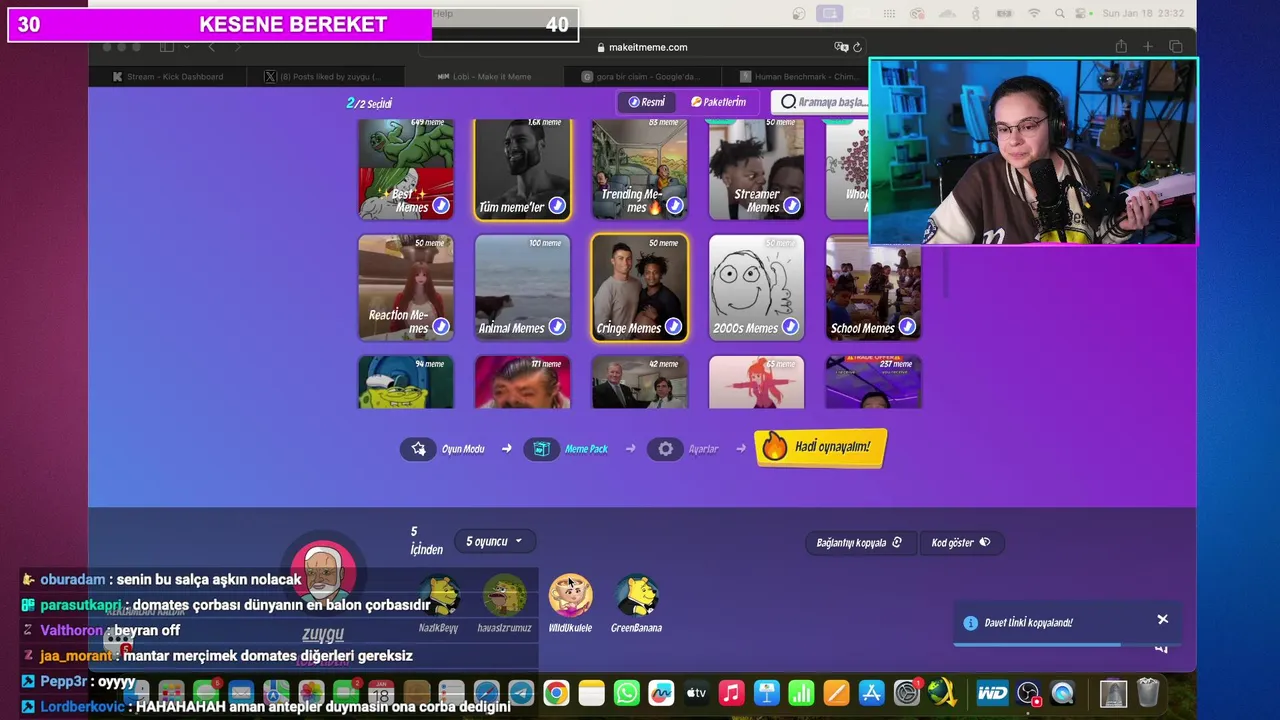Click the WildUkulele player avatar

click(x=570, y=595)
